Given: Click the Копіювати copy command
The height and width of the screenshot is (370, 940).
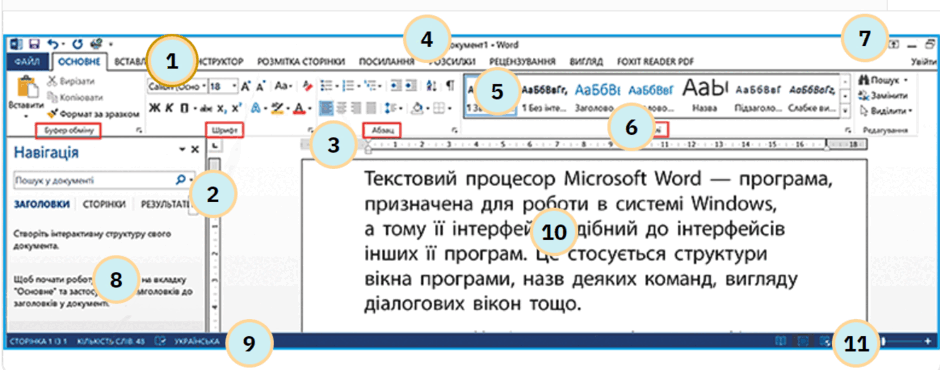Looking at the screenshot, I should [x=75, y=97].
